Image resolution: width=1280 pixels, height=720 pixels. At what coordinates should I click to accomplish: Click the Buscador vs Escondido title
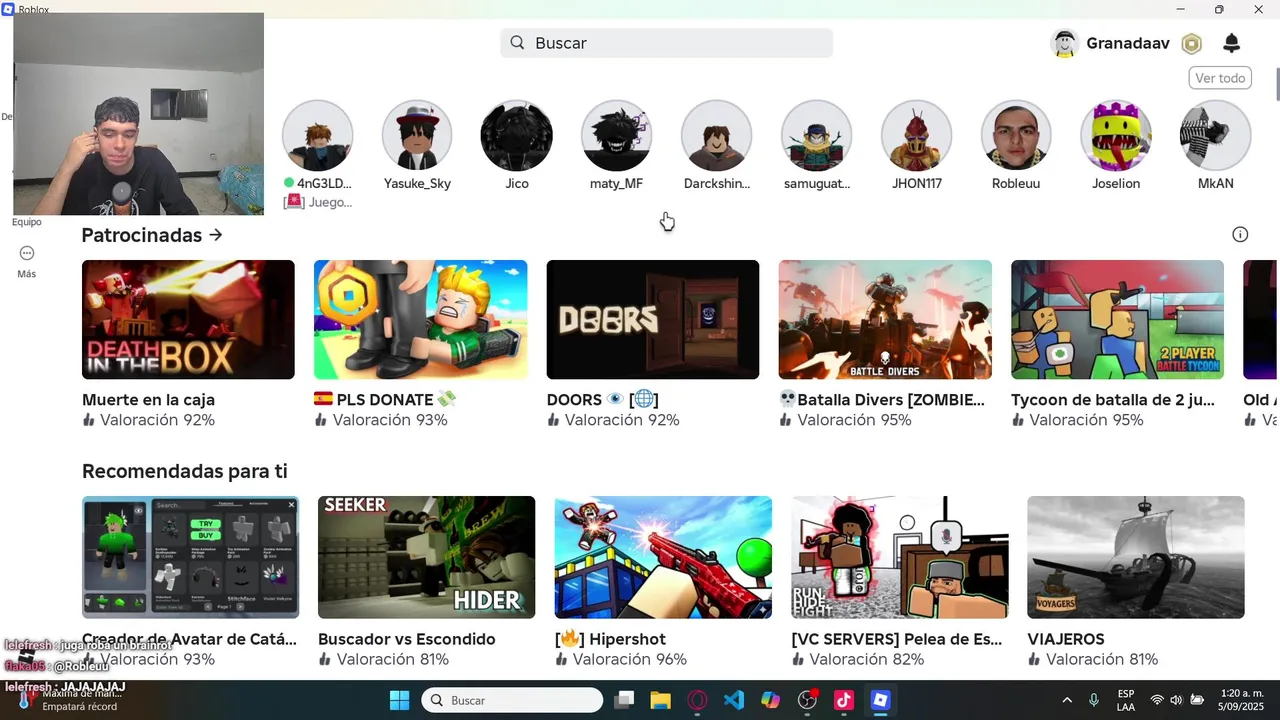coord(407,639)
